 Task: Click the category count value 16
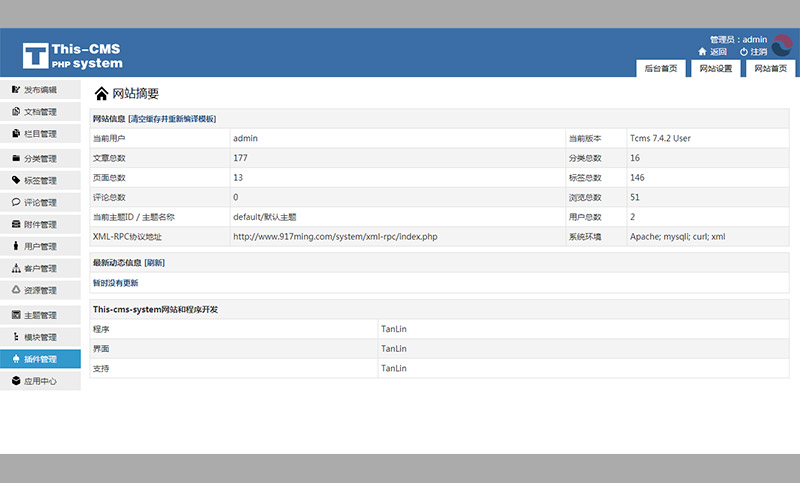pyautogui.click(x=635, y=158)
